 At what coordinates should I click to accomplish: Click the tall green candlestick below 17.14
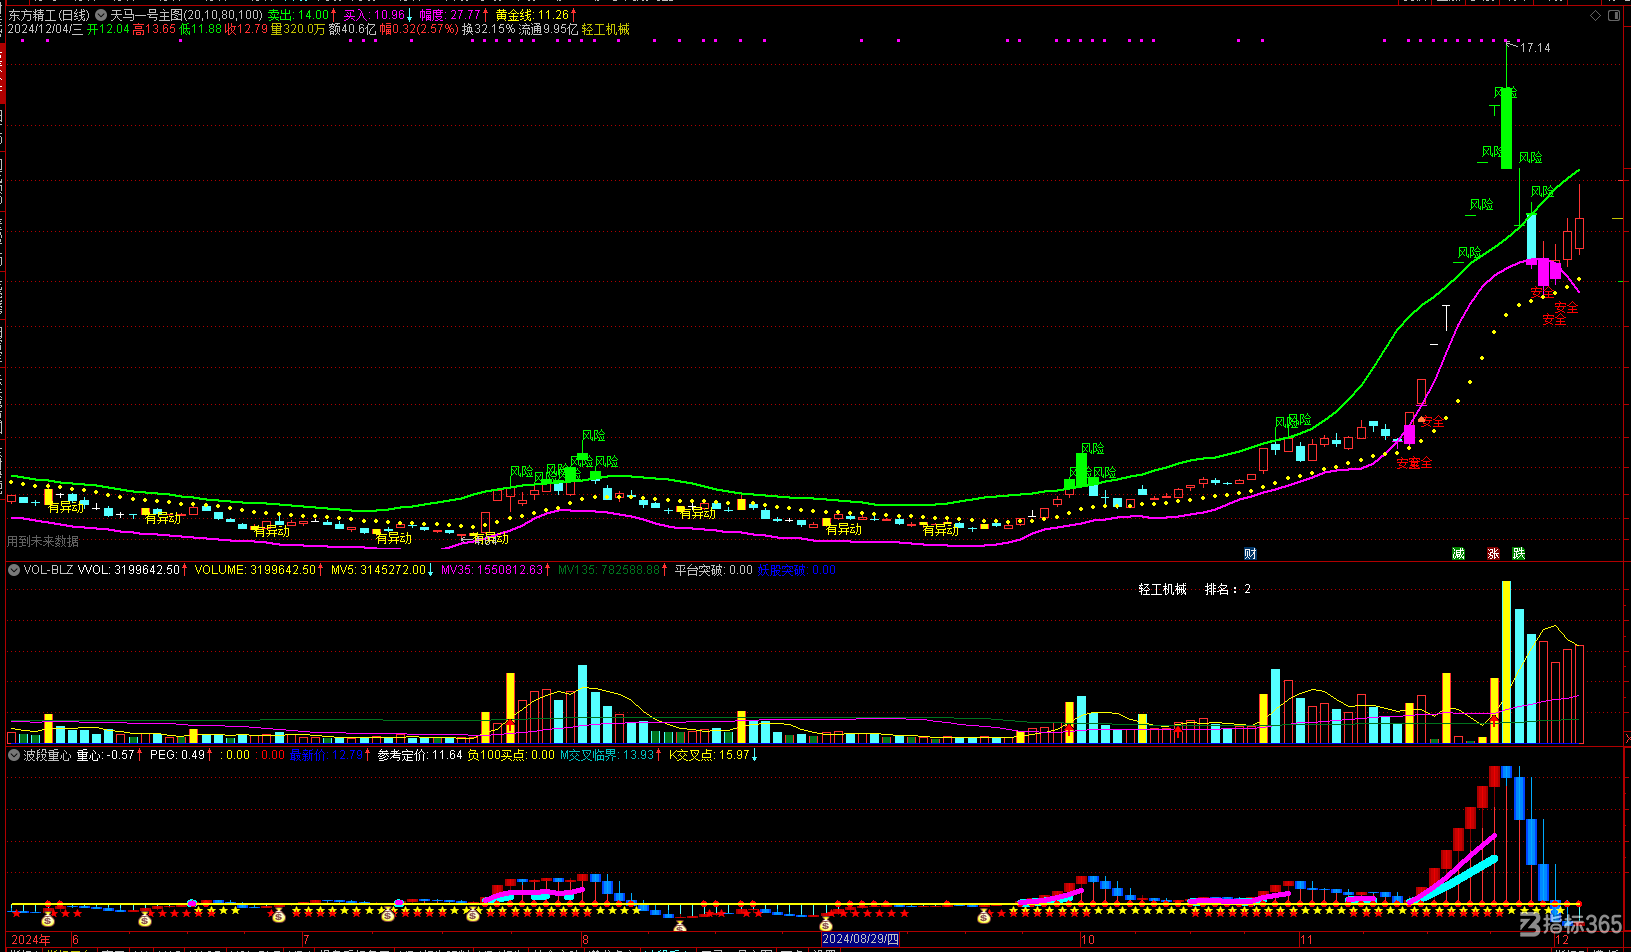coord(1506,128)
